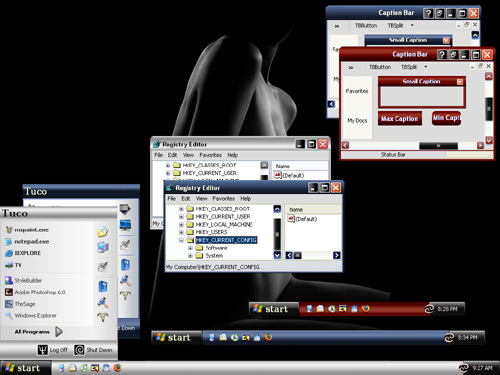500x375 pixels.
Task: Click the start button on the red taskbar
Action: pyautogui.click(x=274, y=309)
